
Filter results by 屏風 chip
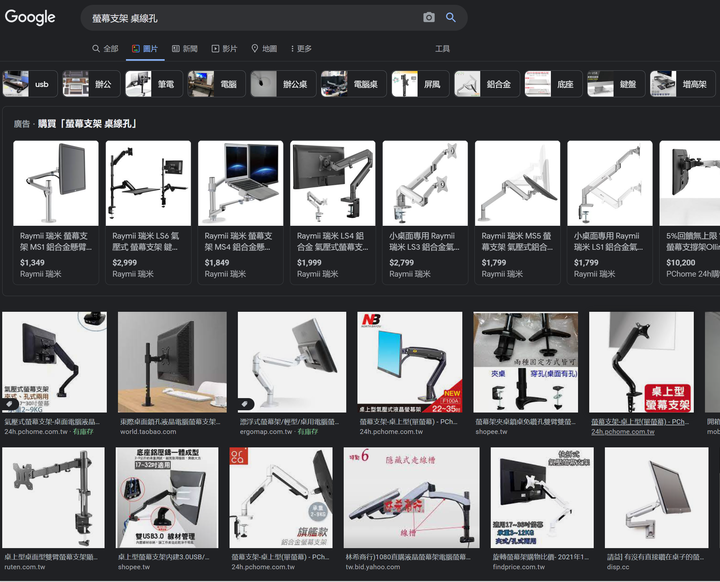click(x=420, y=84)
